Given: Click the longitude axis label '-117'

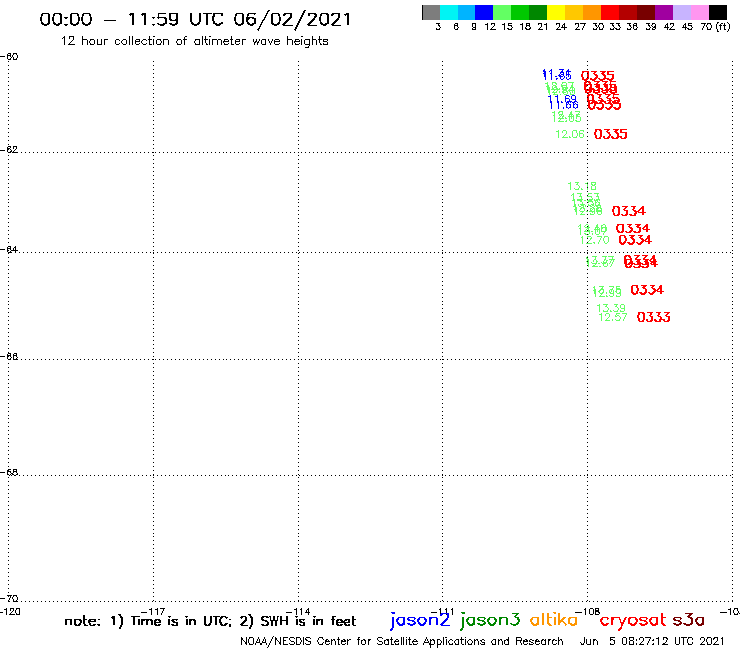Looking at the screenshot, I should [153, 612].
